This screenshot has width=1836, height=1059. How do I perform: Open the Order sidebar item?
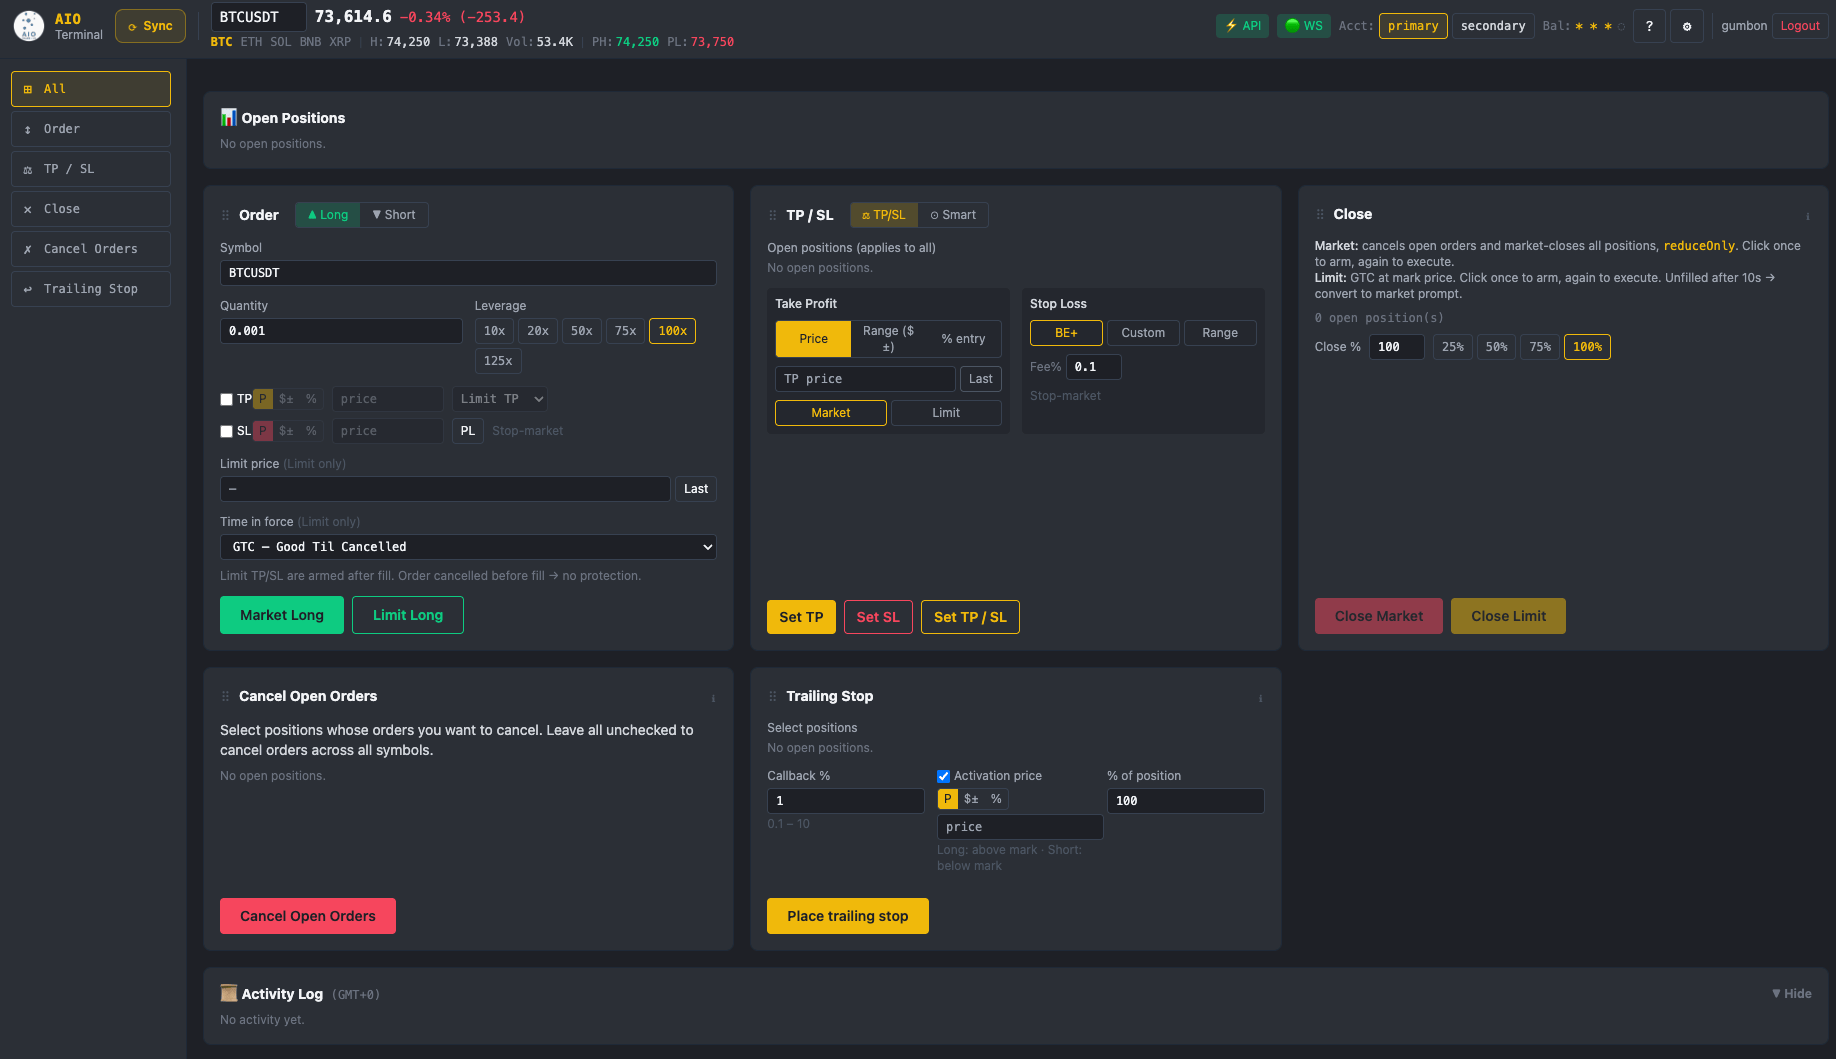click(x=91, y=129)
